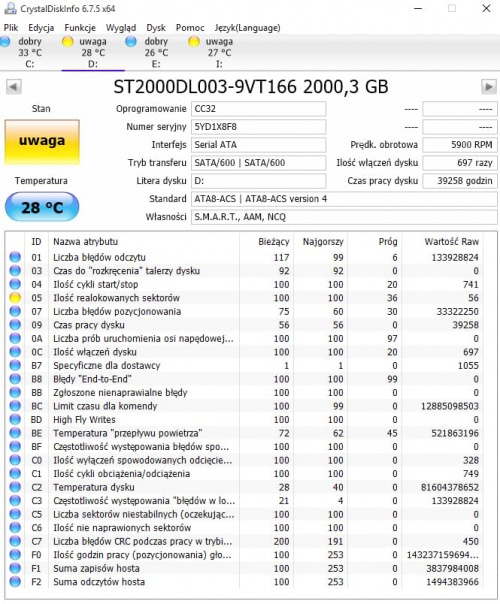Select row Czas do "rozkręcenia" talerzy dysku
The height and width of the screenshot is (604, 500).
pyautogui.click(x=245, y=271)
